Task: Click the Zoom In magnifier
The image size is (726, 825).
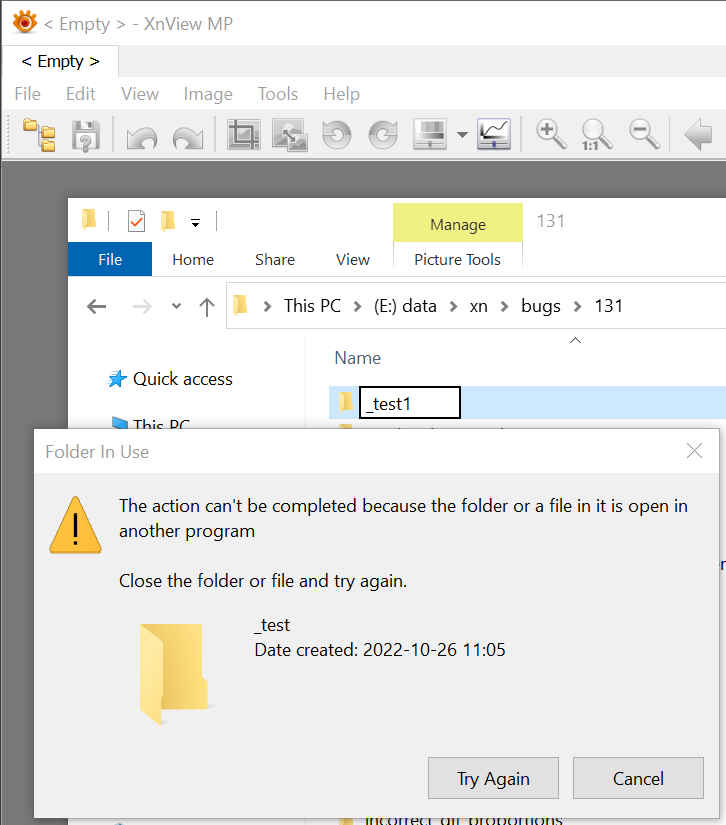Action: 551,134
